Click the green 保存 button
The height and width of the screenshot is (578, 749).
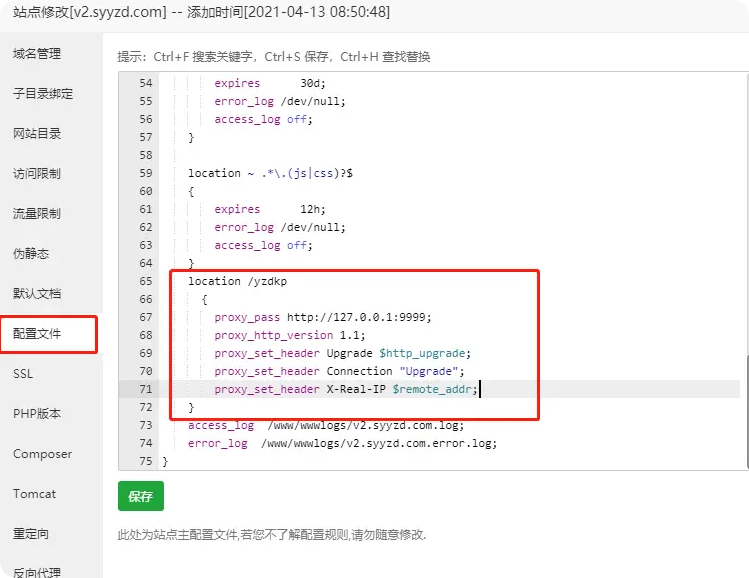pyautogui.click(x=141, y=496)
